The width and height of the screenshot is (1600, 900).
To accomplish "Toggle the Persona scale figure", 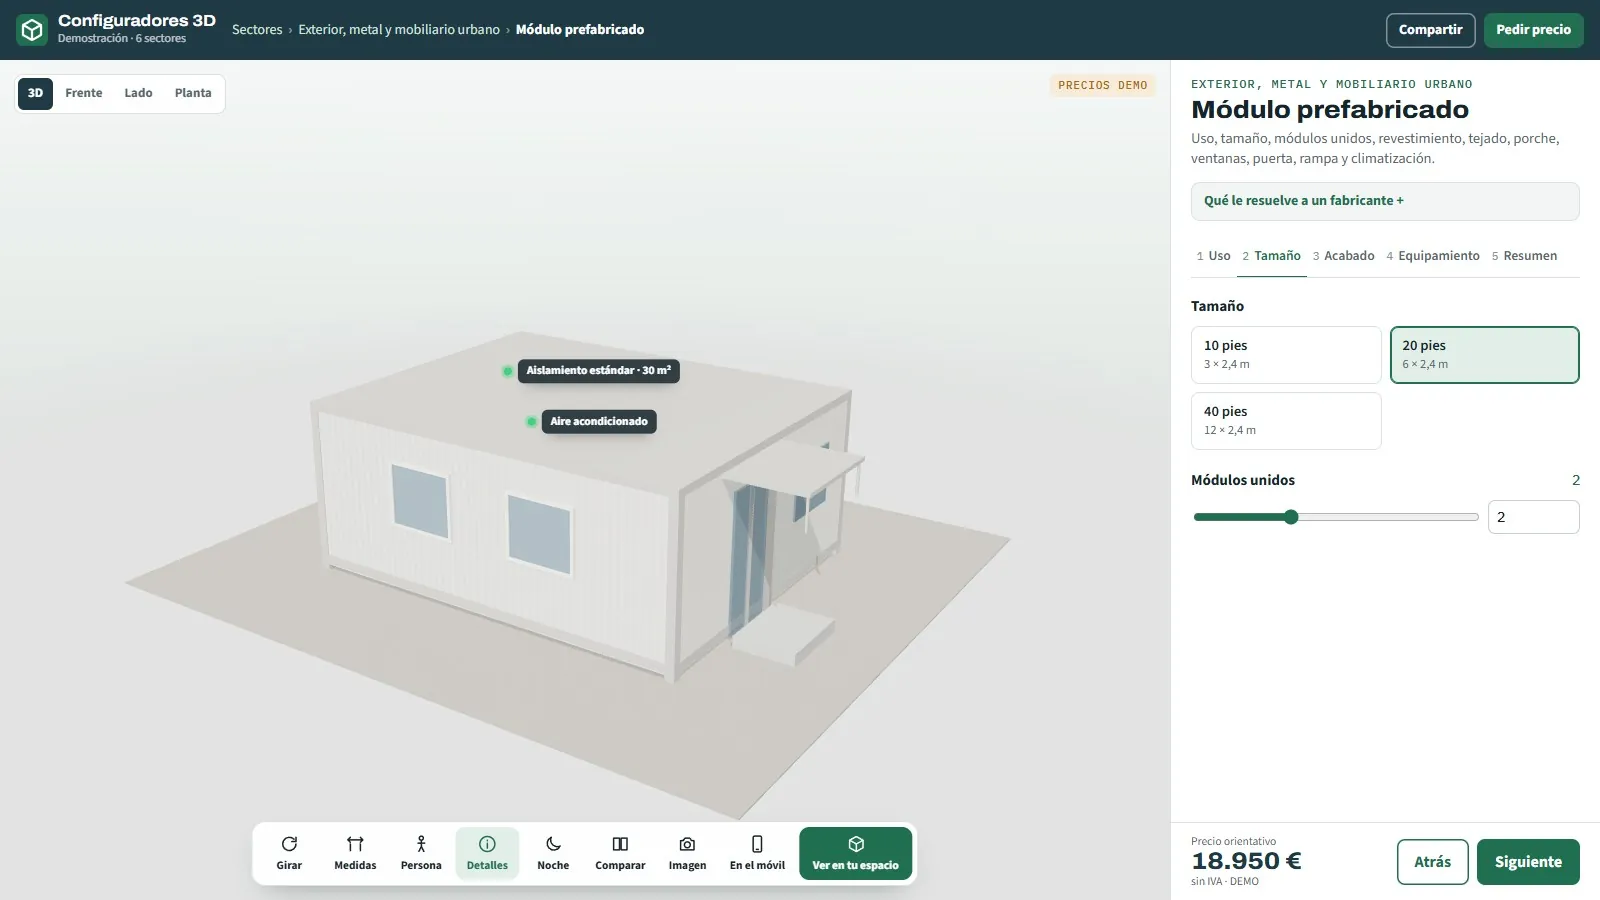I will point(421,853).
